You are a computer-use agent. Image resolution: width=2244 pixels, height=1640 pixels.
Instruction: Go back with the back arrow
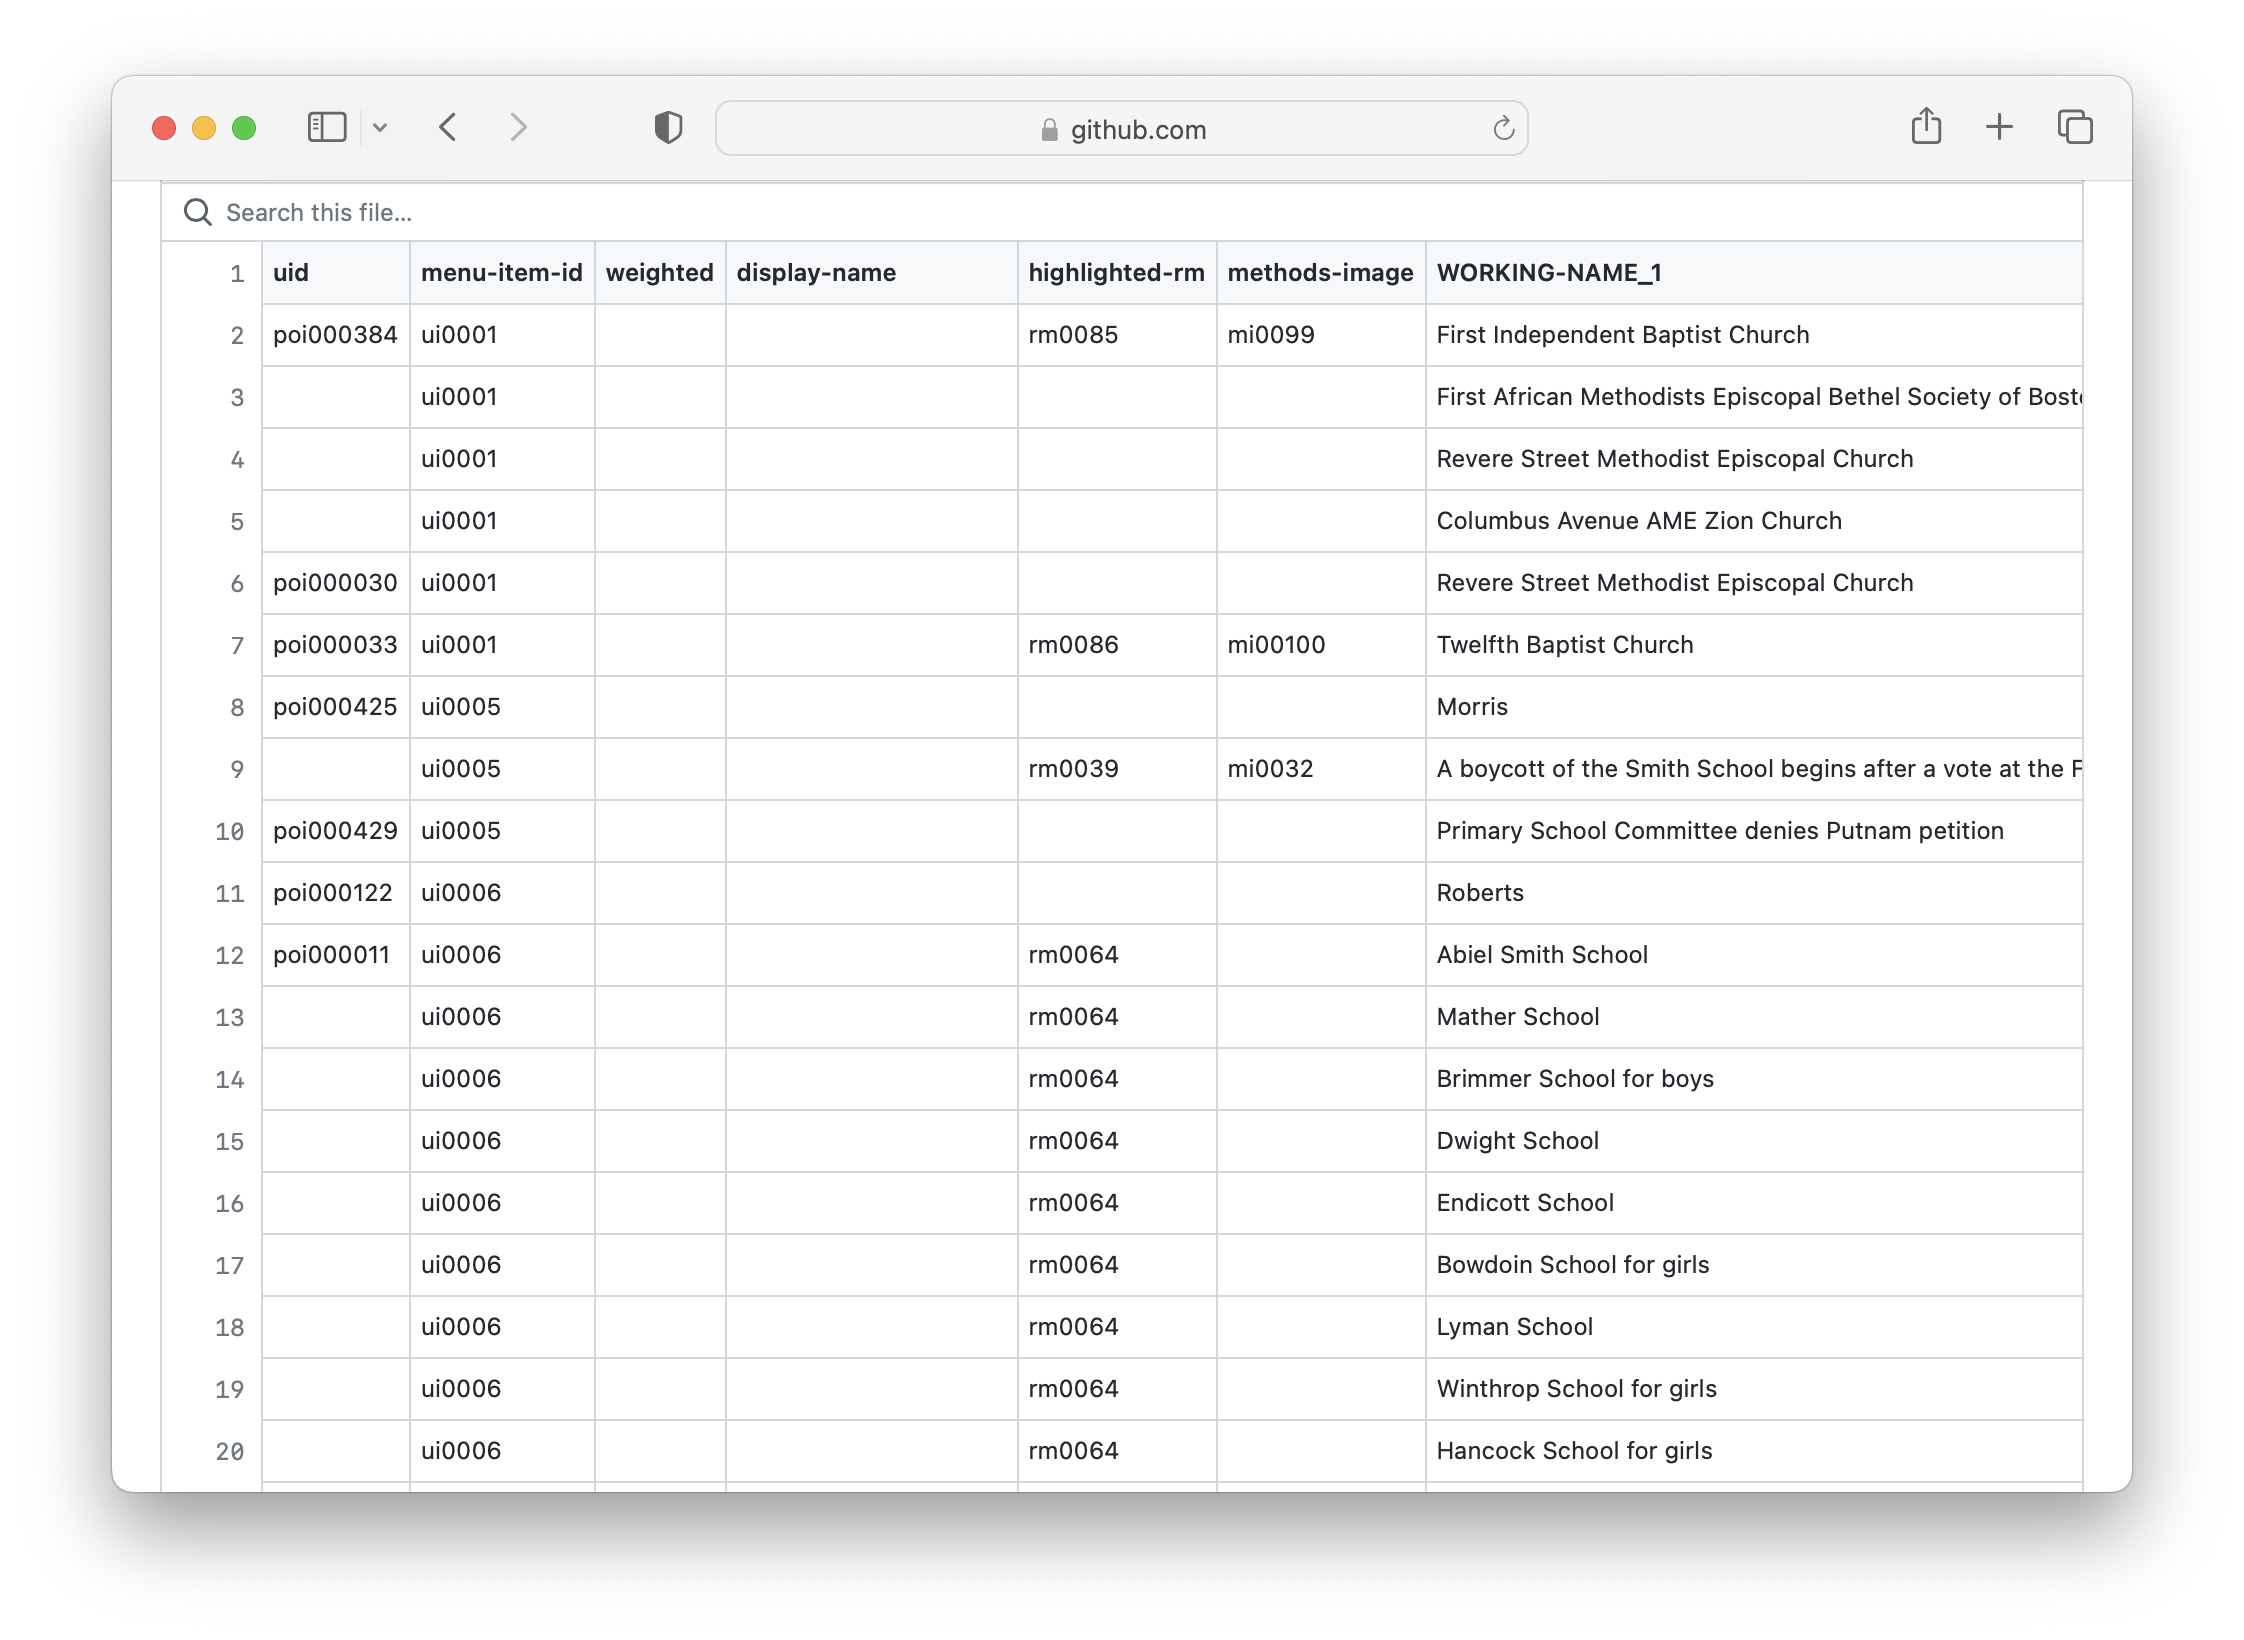click(x=448, y=128)
